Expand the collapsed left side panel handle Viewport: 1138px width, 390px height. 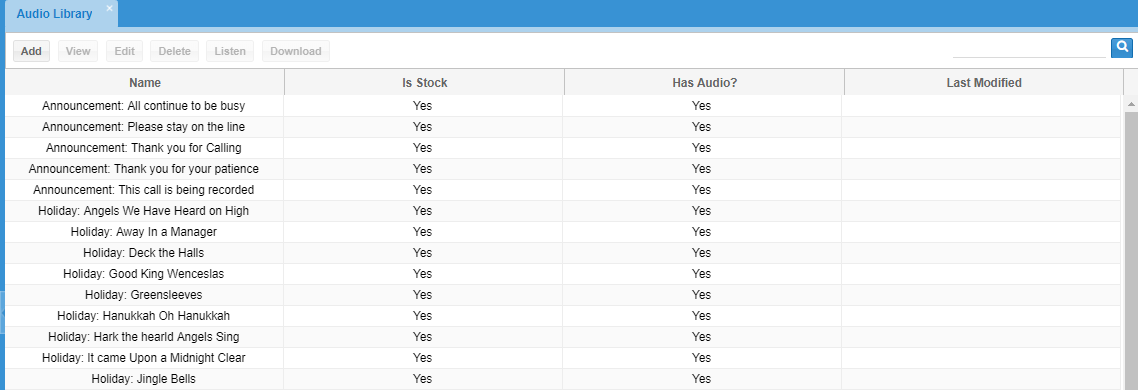[x=2, y=312]
